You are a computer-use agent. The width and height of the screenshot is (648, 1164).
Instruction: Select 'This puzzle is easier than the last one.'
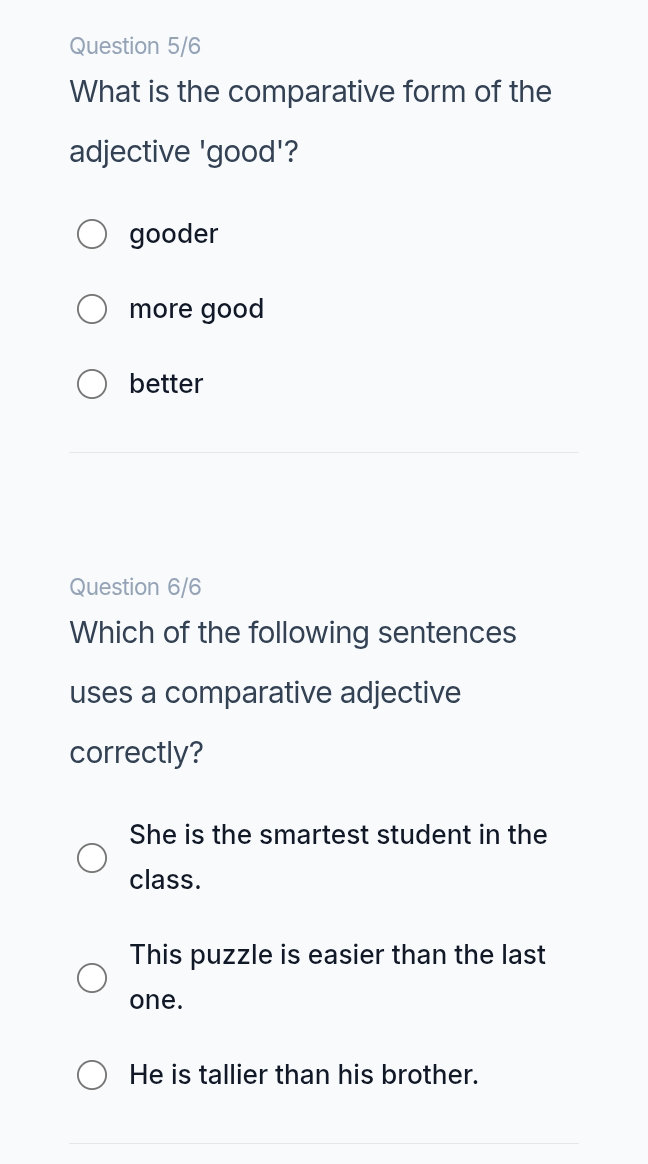tap(92, 977)
